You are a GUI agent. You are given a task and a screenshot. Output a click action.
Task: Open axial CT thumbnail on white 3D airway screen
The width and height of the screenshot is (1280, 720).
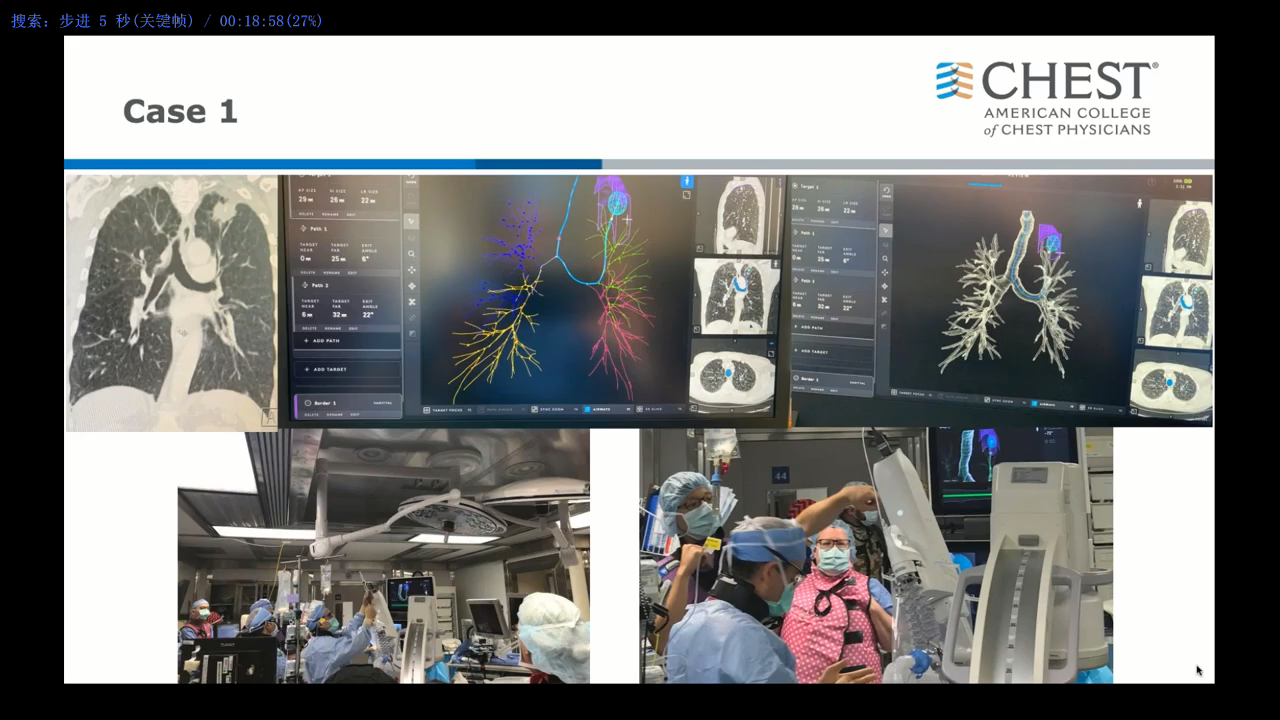1171,383
